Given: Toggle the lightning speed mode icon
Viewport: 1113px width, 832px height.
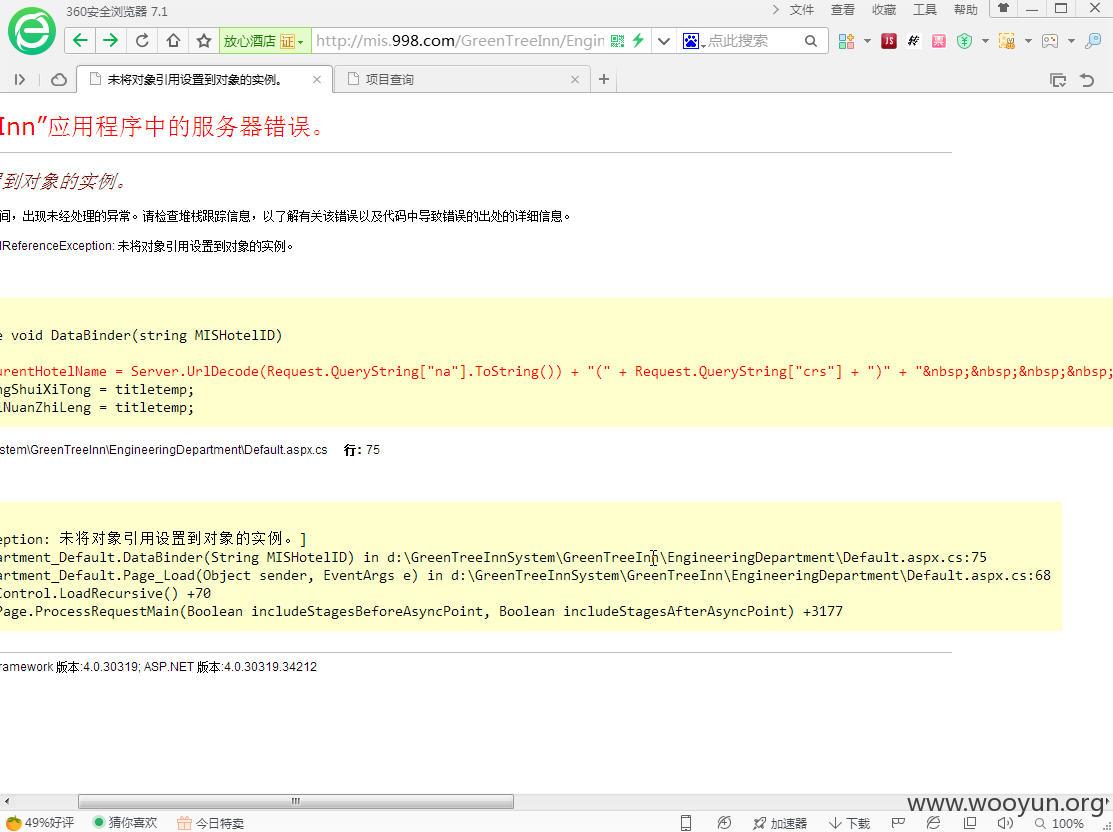Looking at the screenshot, I should click(638, 41).
